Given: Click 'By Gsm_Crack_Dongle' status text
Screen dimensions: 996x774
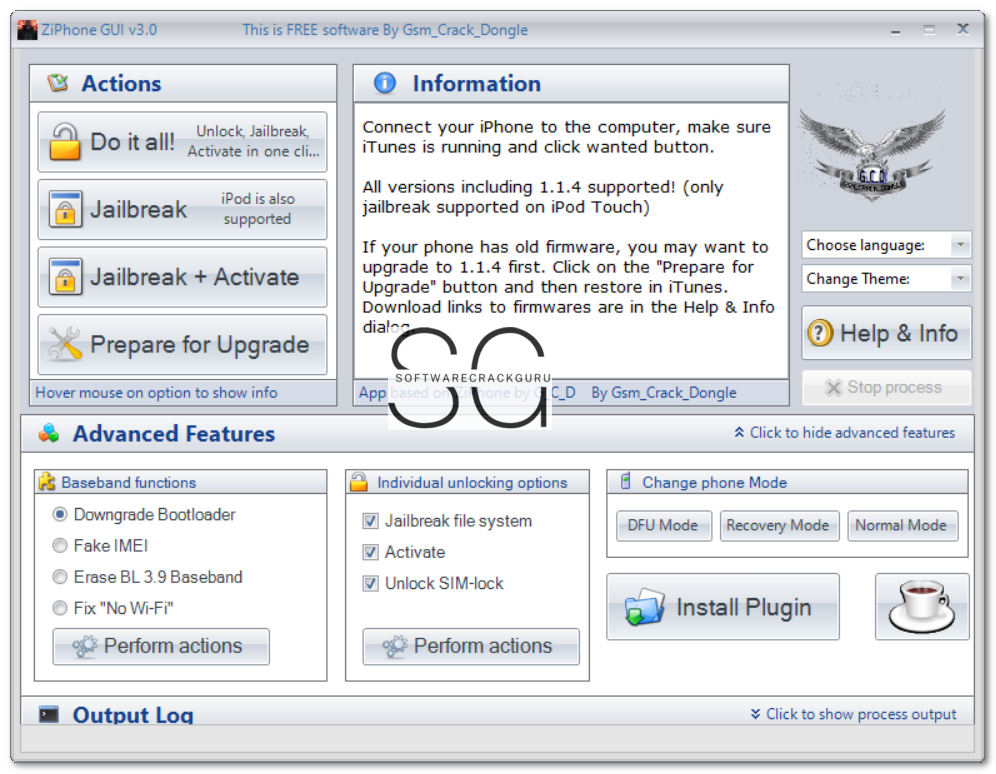Looking at the screenshot, I should click(x=664, y=392).
